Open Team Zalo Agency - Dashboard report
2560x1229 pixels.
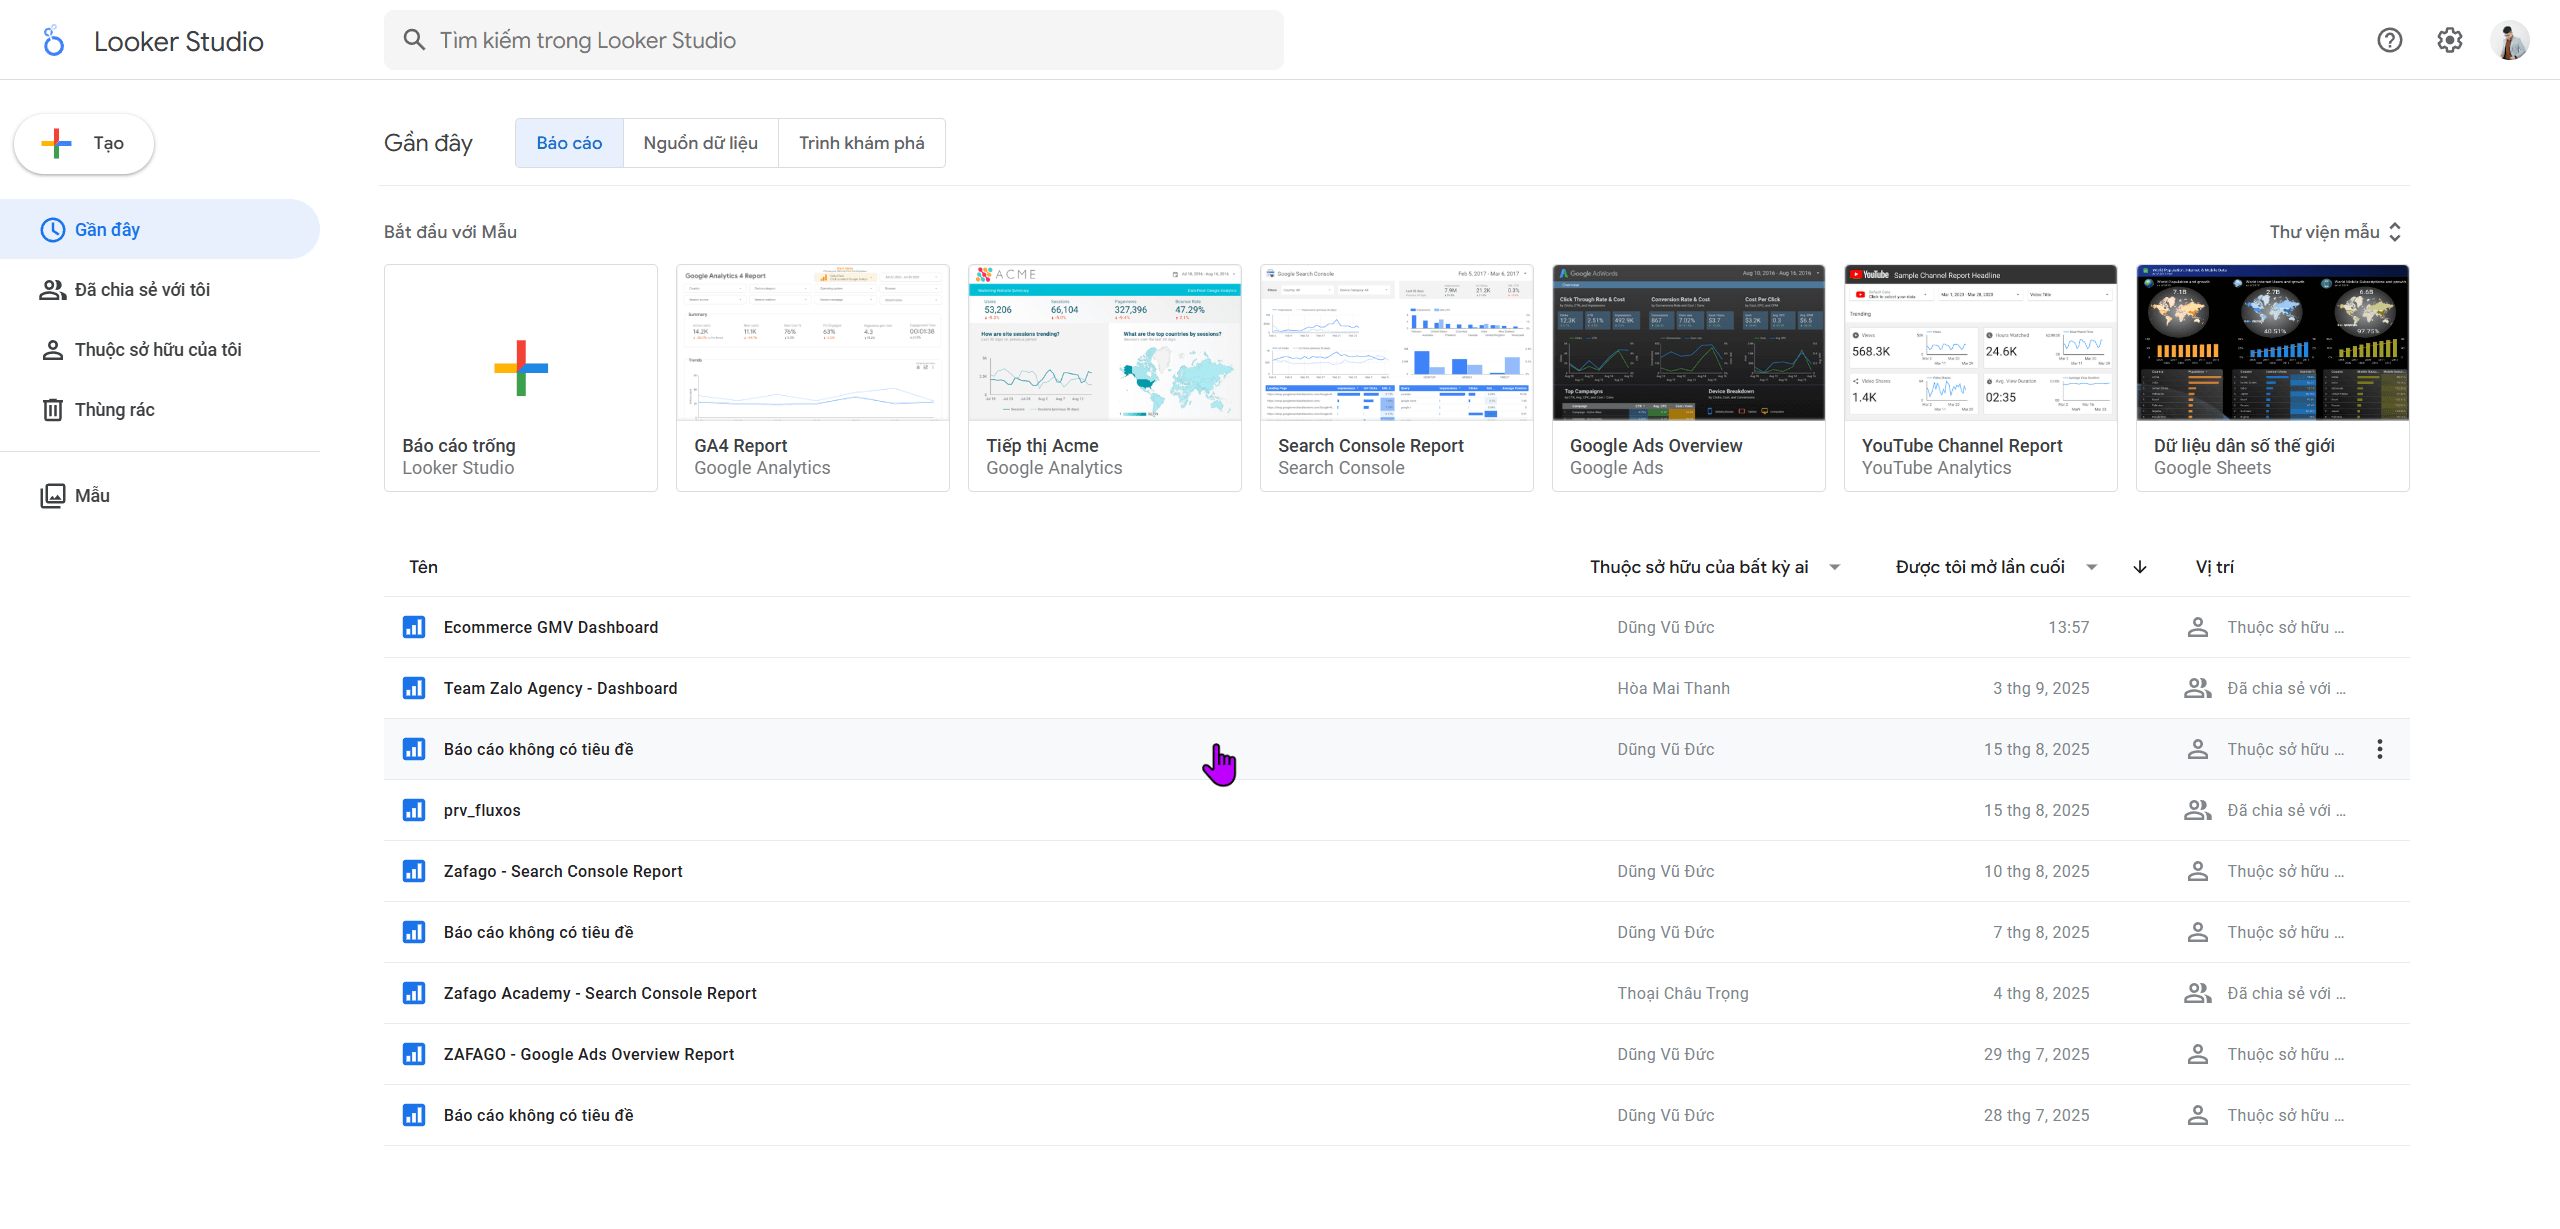click(560, 688)
